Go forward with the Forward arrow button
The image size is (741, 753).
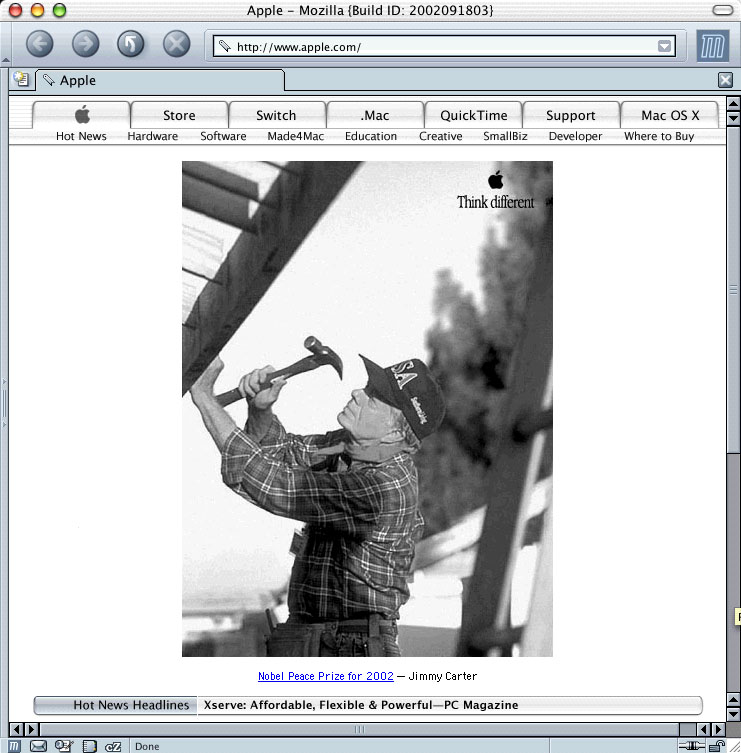pyautogui.click(x=85, y=44)
